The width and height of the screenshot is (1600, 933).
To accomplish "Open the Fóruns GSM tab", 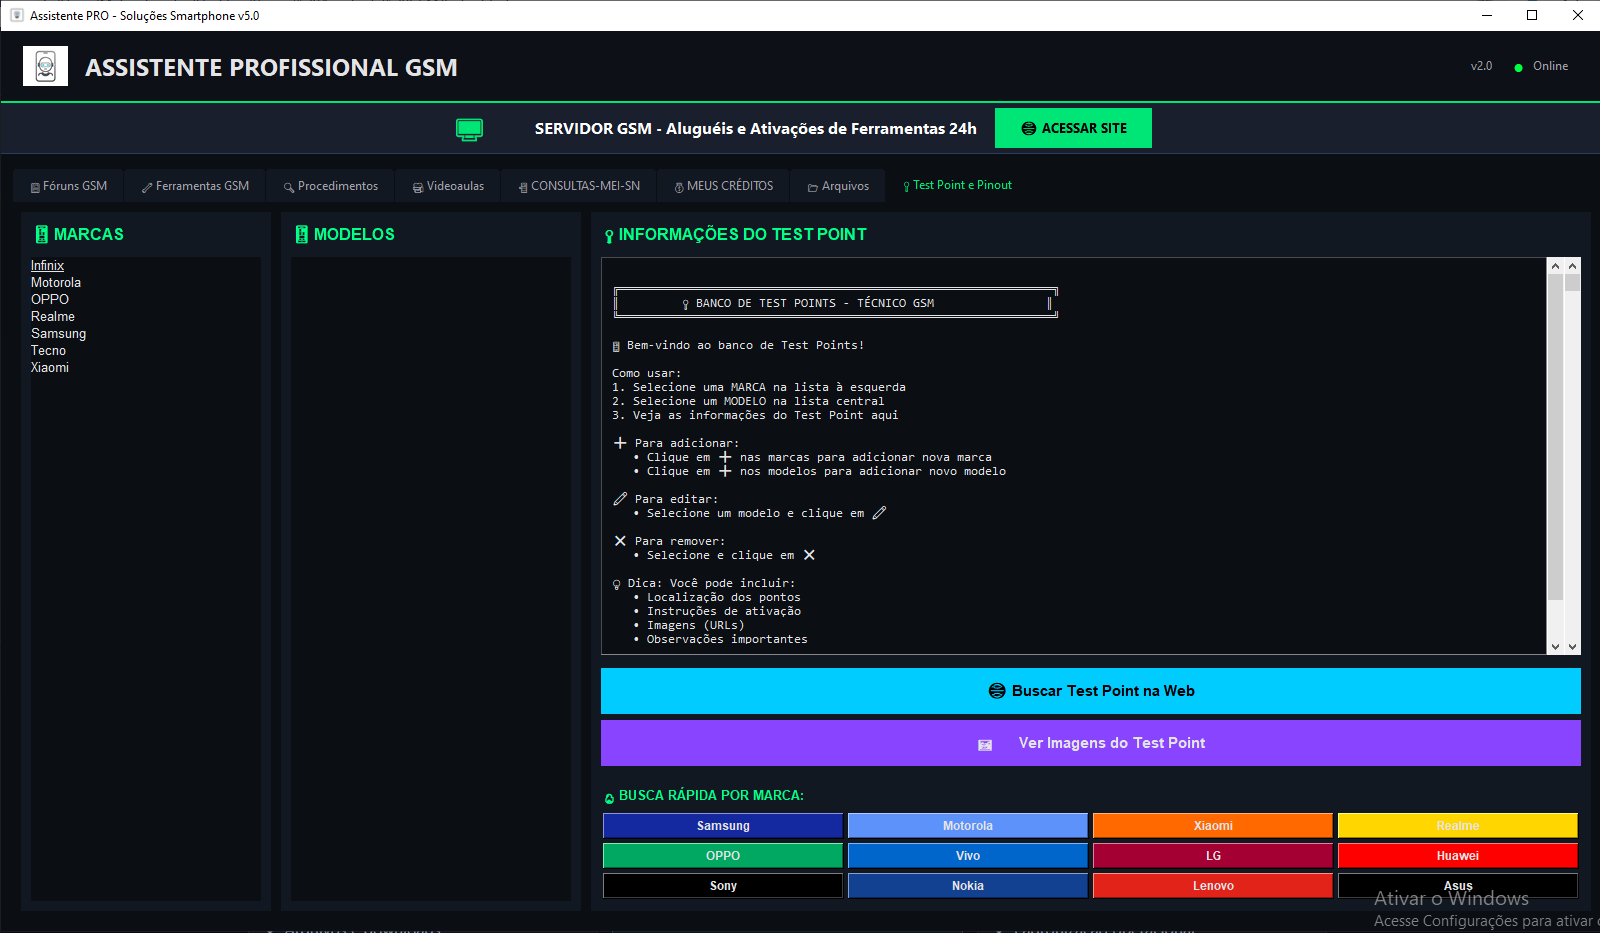I will click(69, 186).
